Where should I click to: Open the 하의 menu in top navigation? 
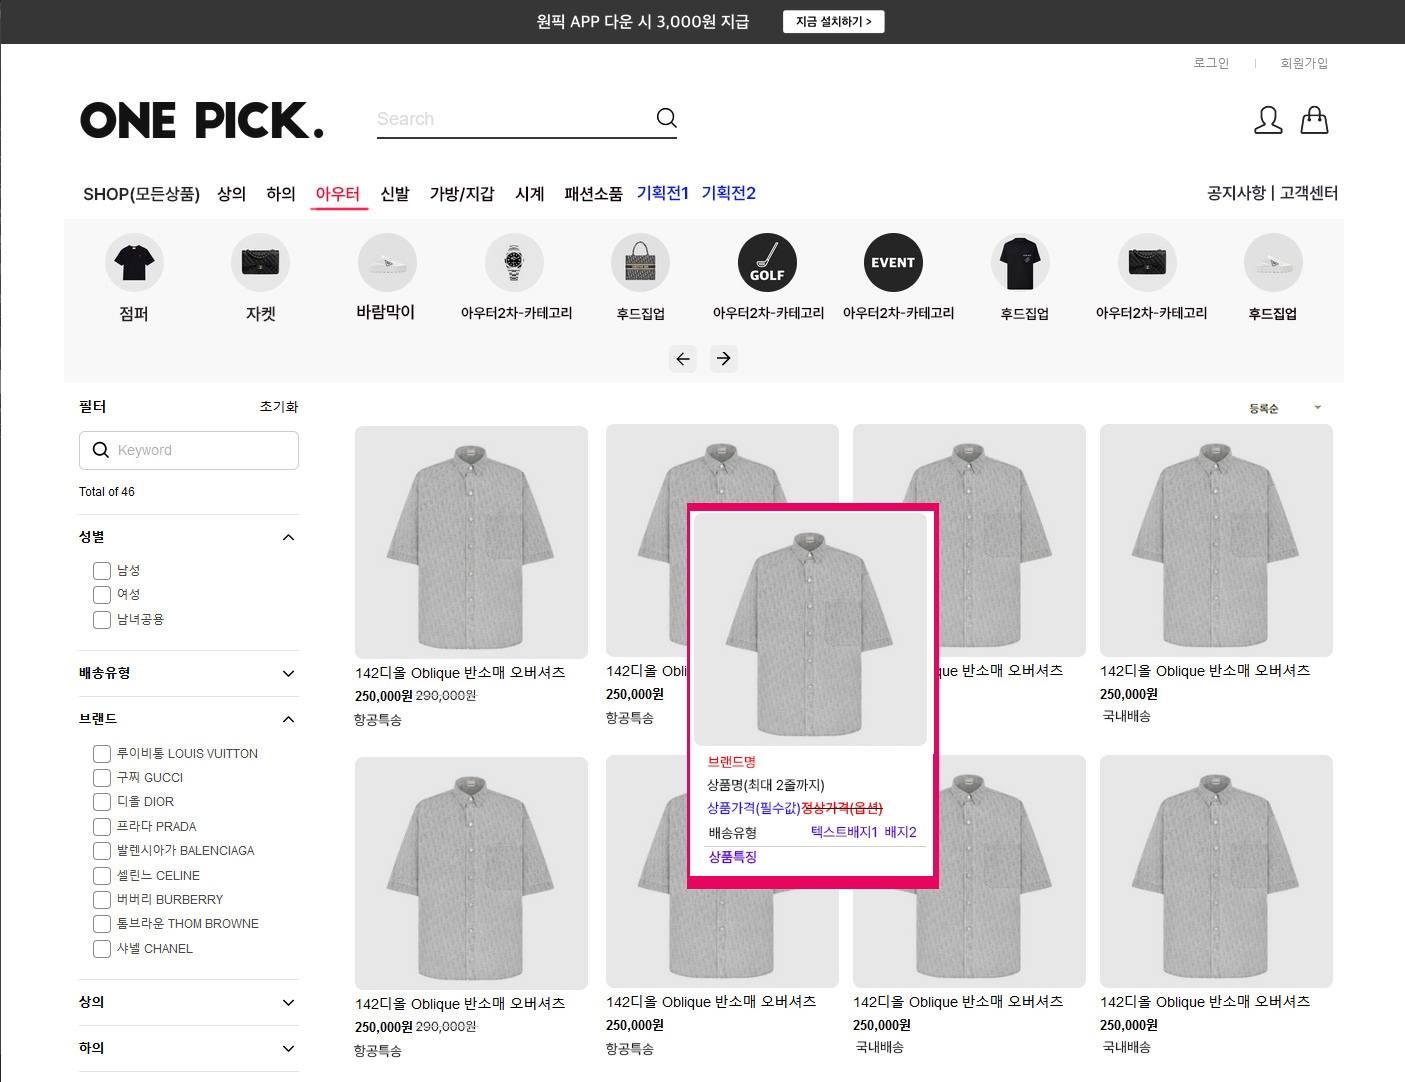(281, 194)
